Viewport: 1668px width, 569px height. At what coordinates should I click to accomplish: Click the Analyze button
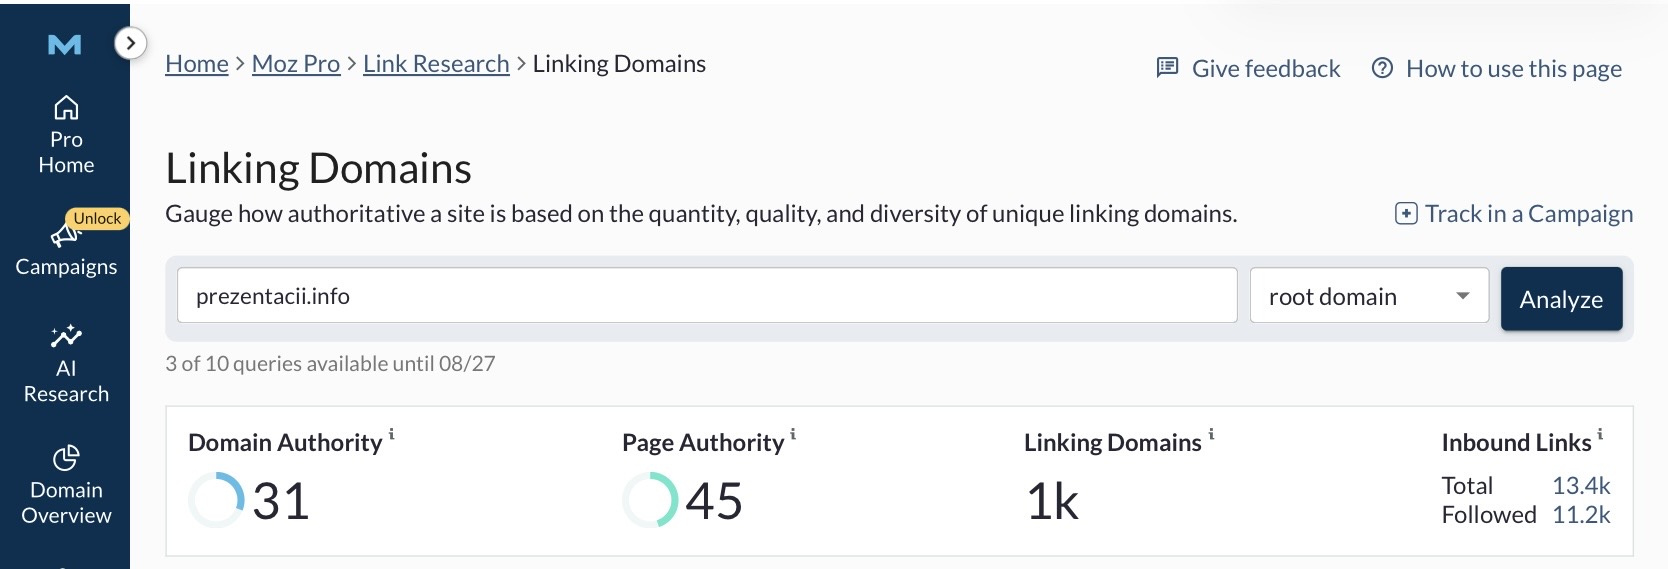[x=1561, y=299]
